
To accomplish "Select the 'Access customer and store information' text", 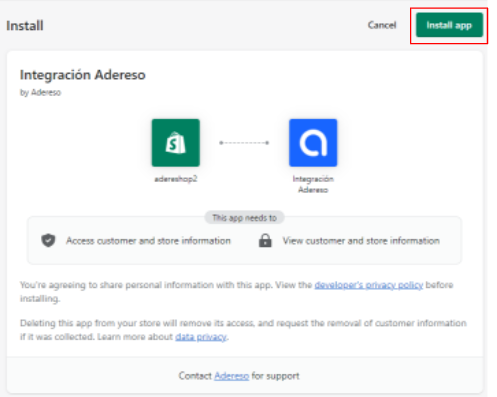I will pos(148,241).
